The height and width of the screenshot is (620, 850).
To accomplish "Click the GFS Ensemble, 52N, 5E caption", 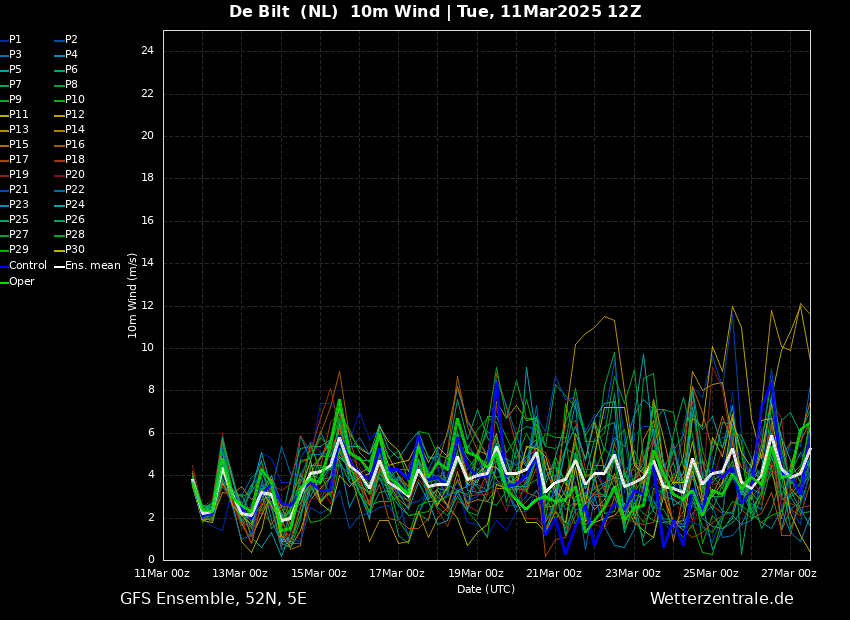I will [213, 599].
